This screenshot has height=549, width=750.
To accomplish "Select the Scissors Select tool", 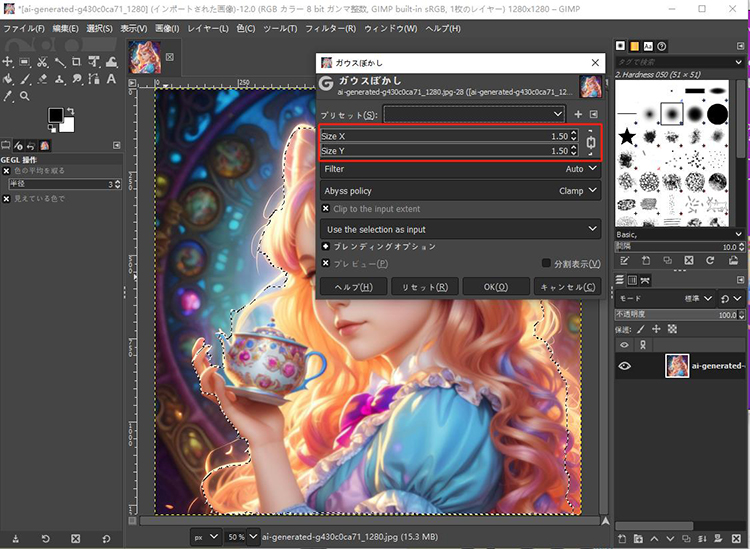I will pyautogui.click(x=42, y=61).
